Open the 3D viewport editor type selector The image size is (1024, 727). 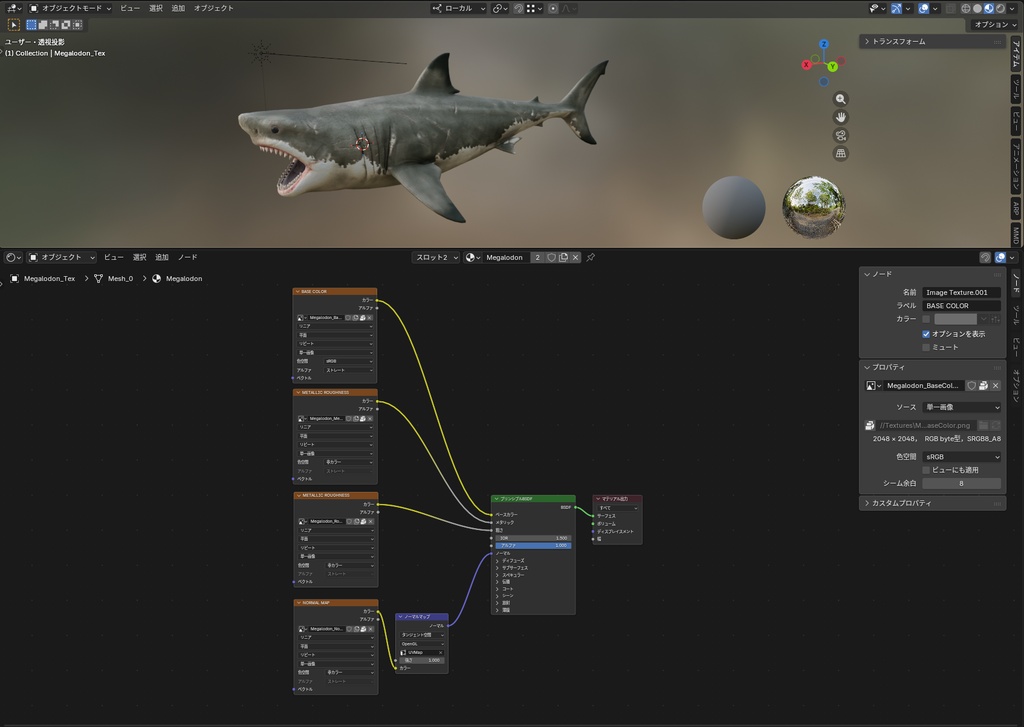(x=13, y=8)
